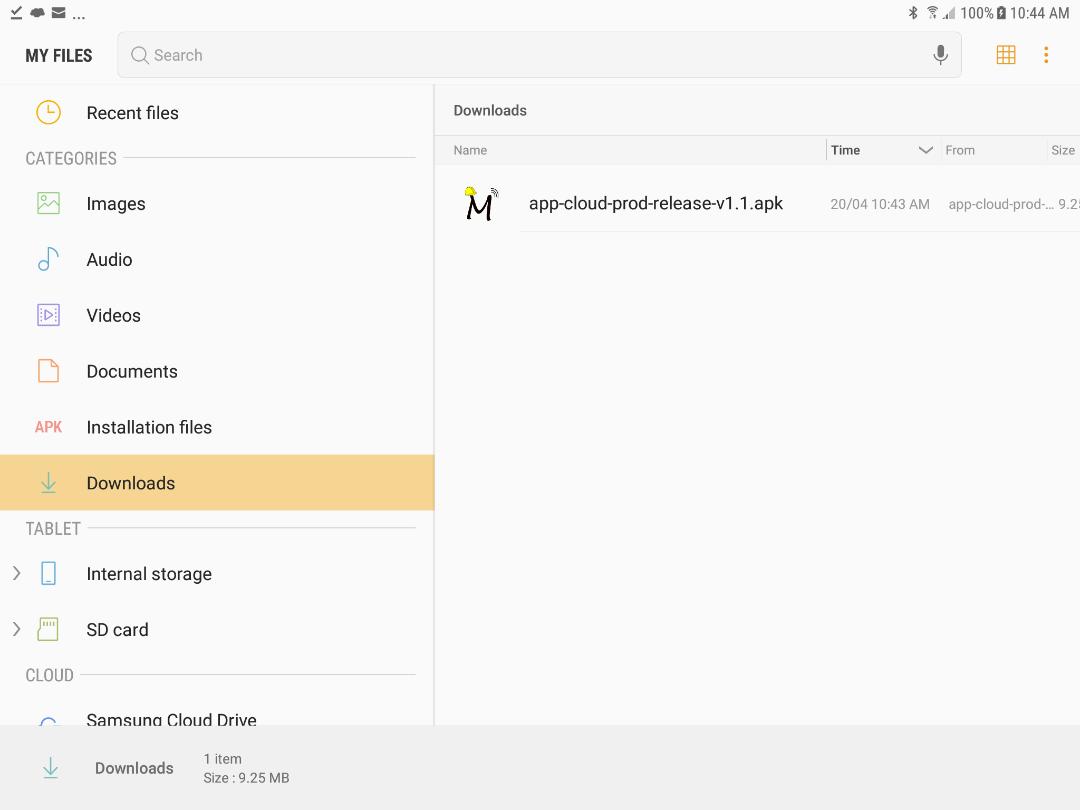This screenshot has width=1080, height=810.
Task: Click the Documents category icon
Action: (x=47, y=371)
